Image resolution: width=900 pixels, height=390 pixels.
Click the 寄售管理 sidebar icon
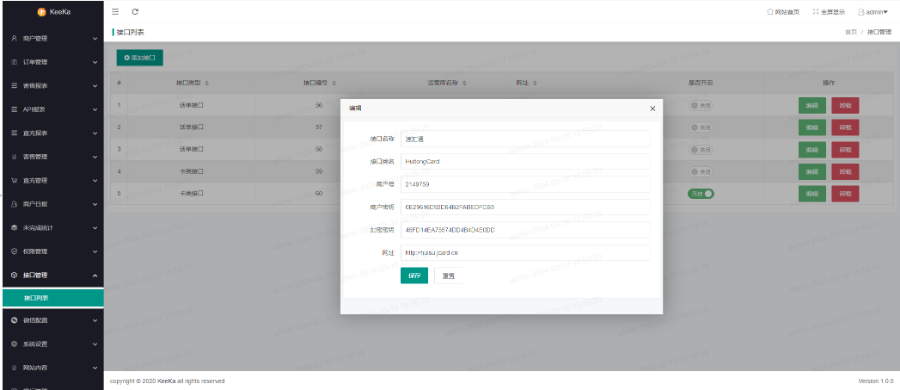14,156
